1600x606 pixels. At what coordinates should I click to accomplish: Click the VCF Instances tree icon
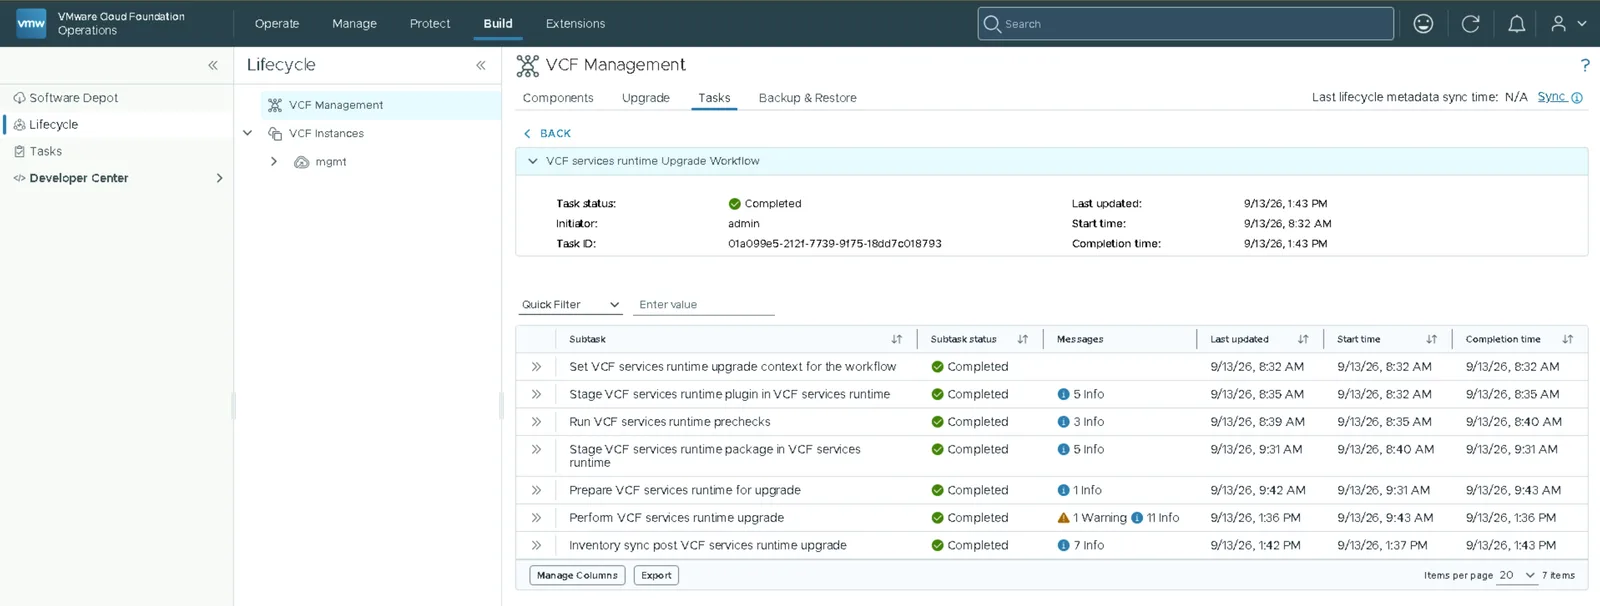[275, 133]
